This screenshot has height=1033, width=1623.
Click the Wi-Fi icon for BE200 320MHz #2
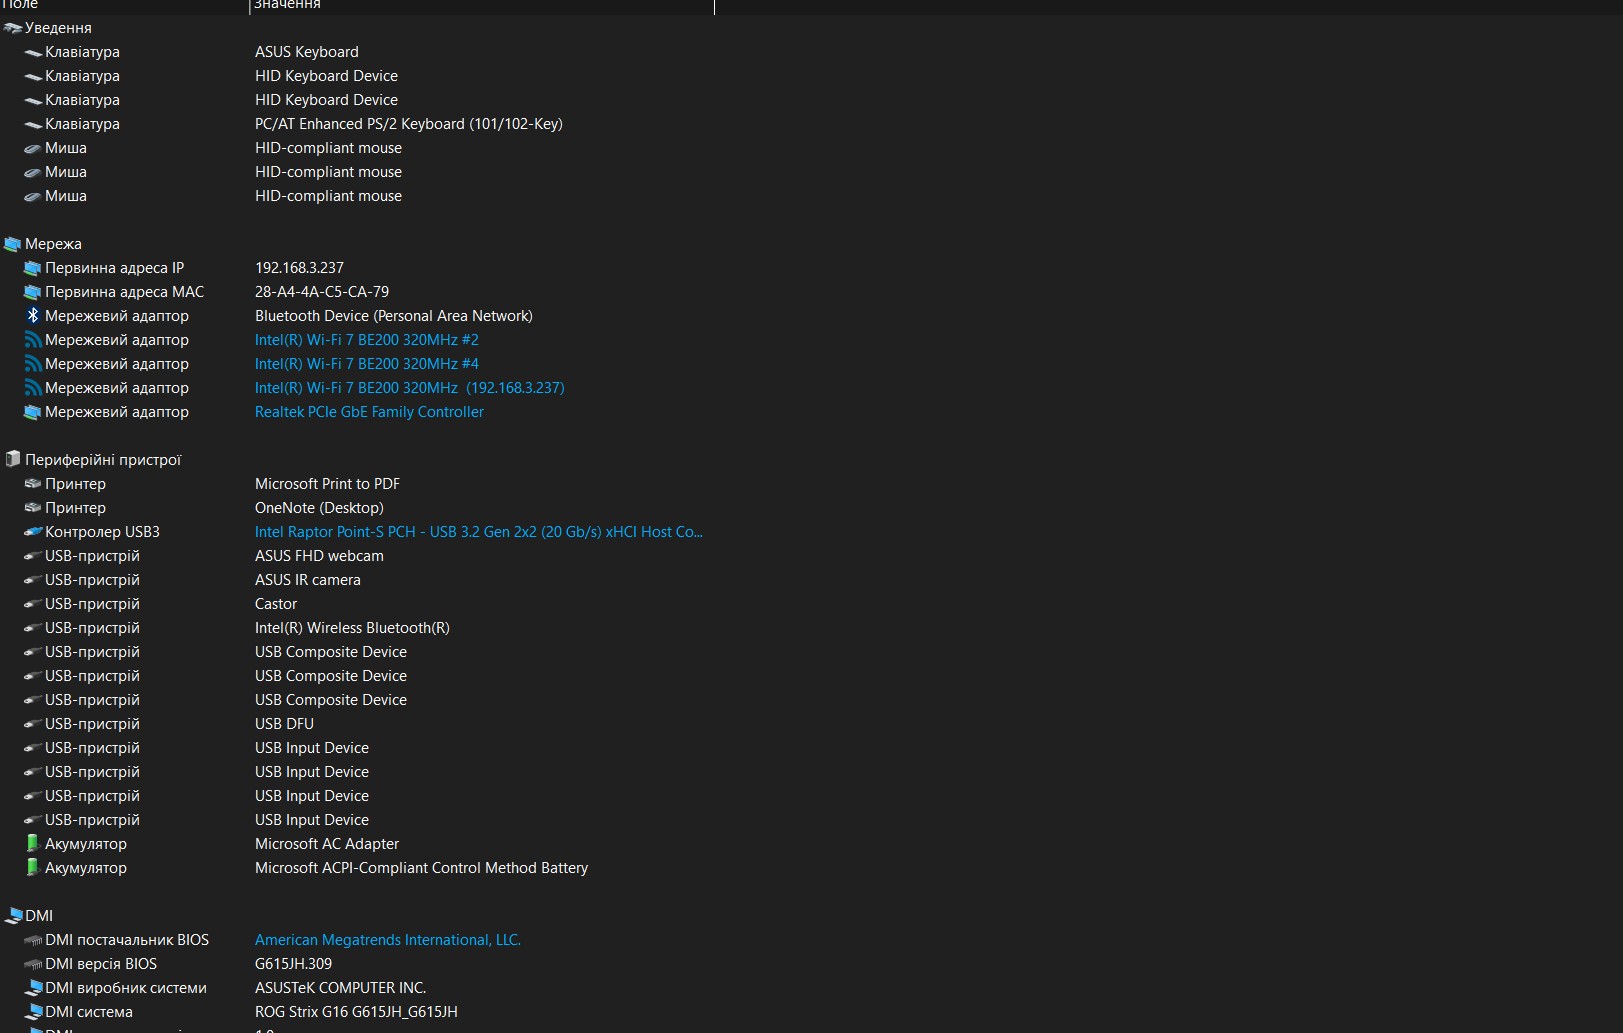point(33,340)
